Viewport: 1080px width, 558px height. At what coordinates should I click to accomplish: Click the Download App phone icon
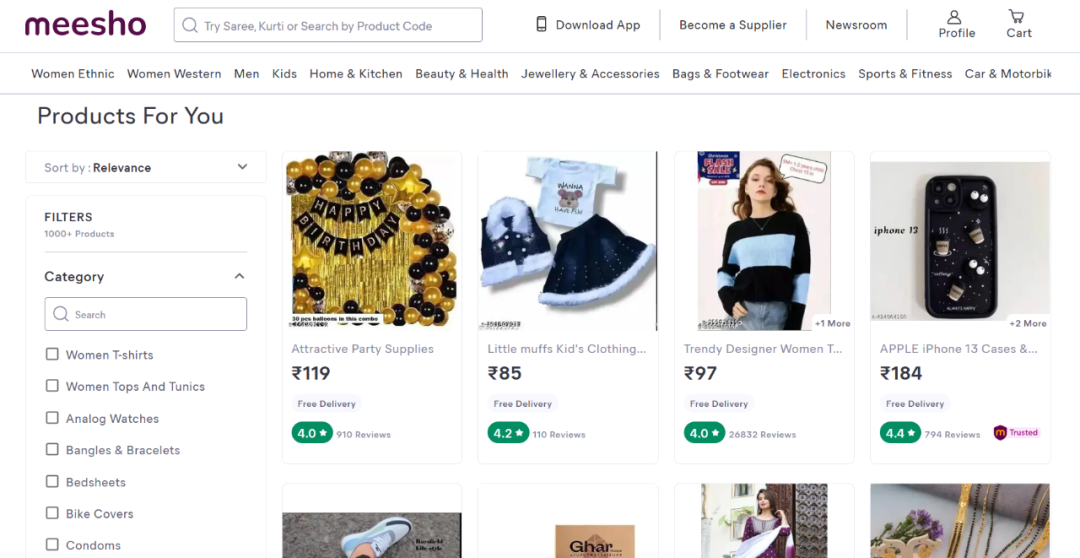click(x=542, y=25)
